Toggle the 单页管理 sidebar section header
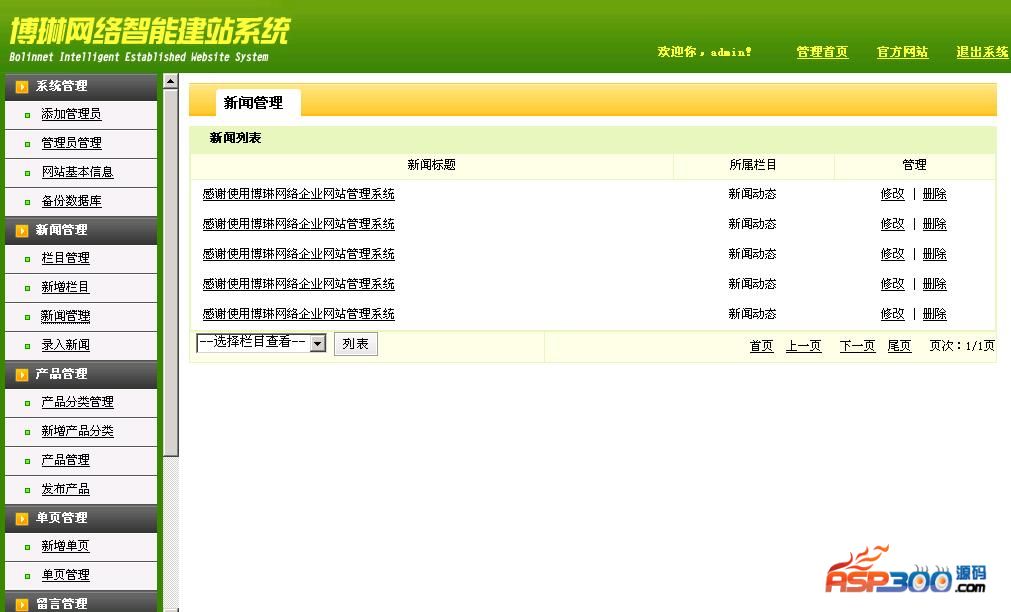This screenshot has width=1011, height=612. pyautogui.click(x=81, y=518)
